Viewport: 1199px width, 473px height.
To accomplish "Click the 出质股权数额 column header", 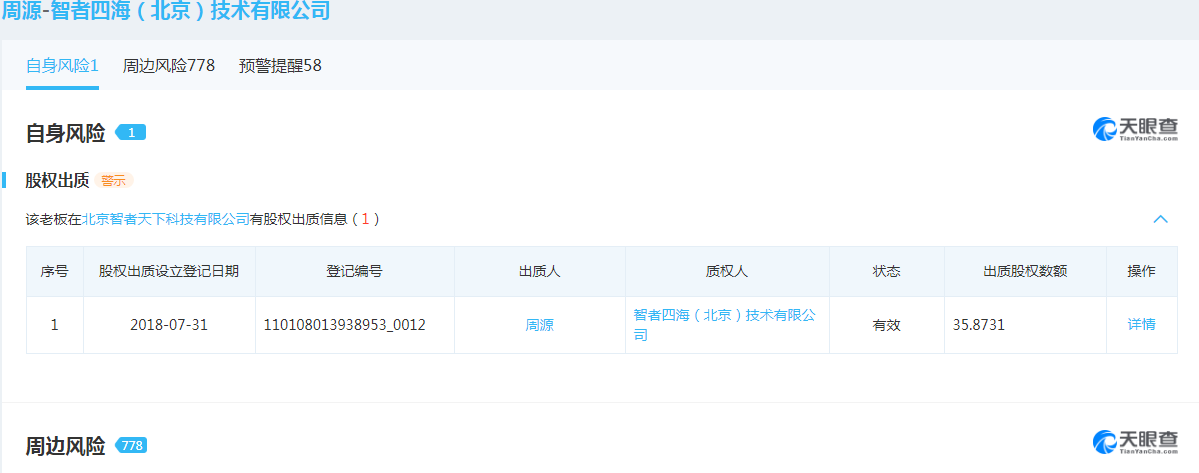I will 1025,271.
